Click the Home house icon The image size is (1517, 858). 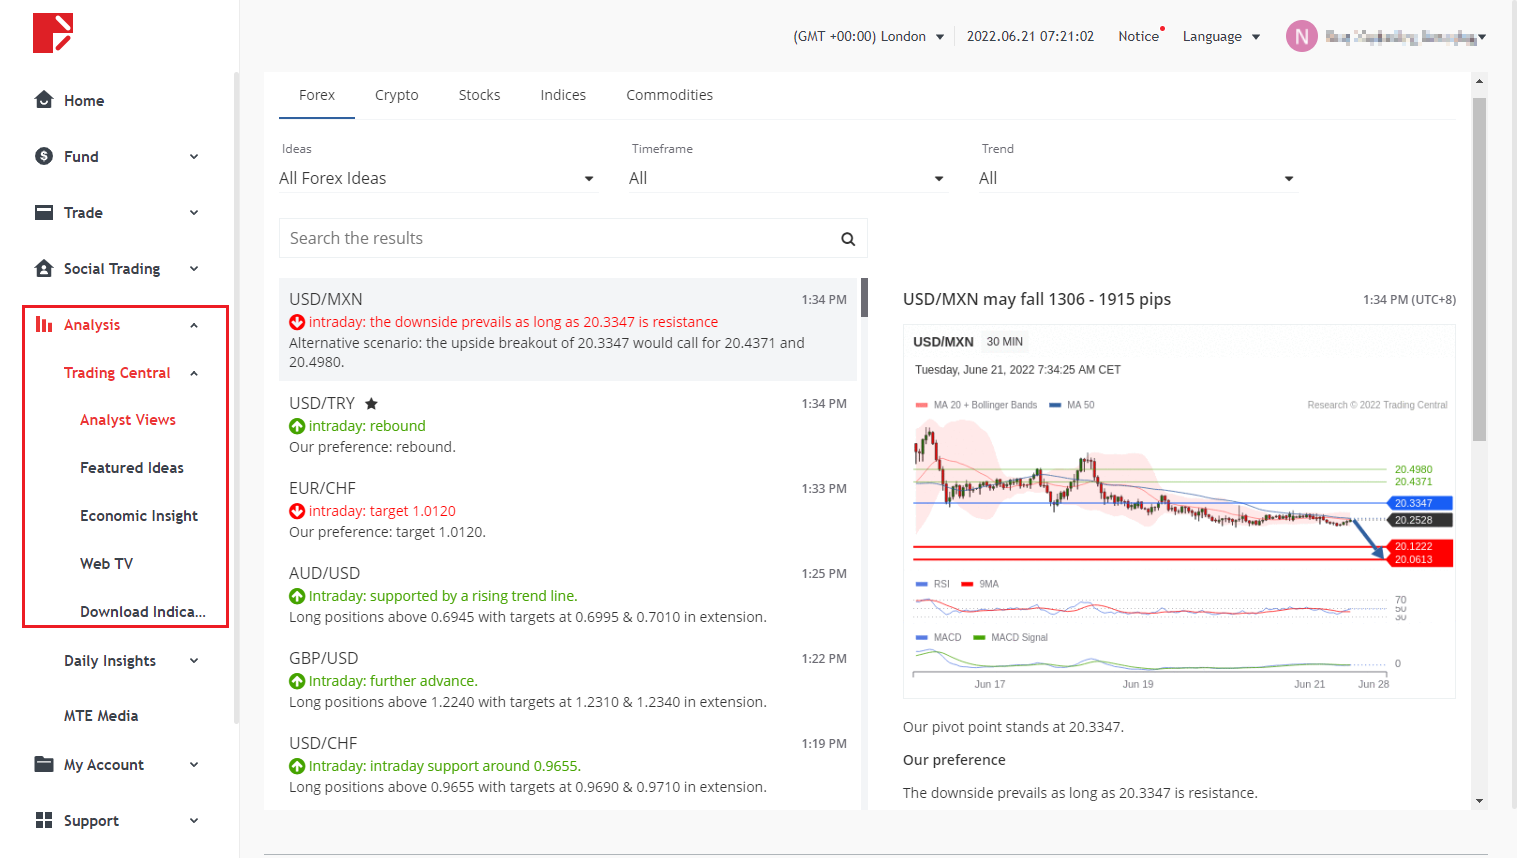click(44, 100)
